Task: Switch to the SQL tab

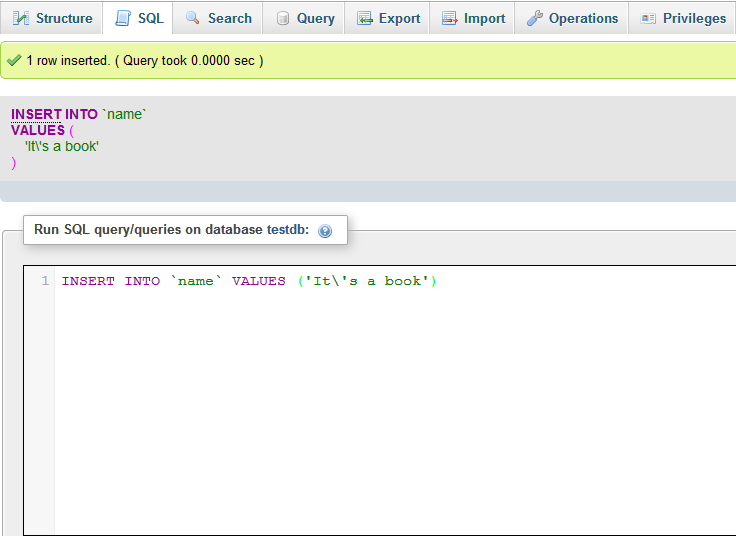Action: click(x=138, y=18)
